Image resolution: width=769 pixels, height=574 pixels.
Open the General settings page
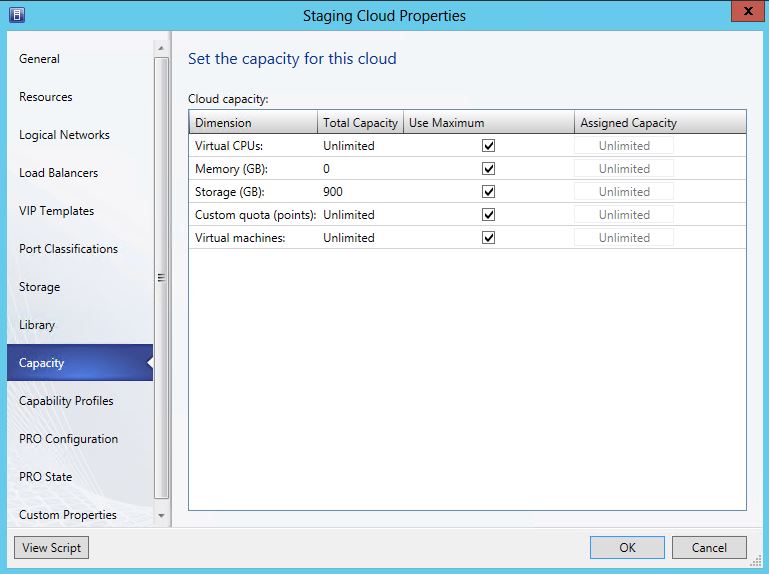tap(40, 59)
